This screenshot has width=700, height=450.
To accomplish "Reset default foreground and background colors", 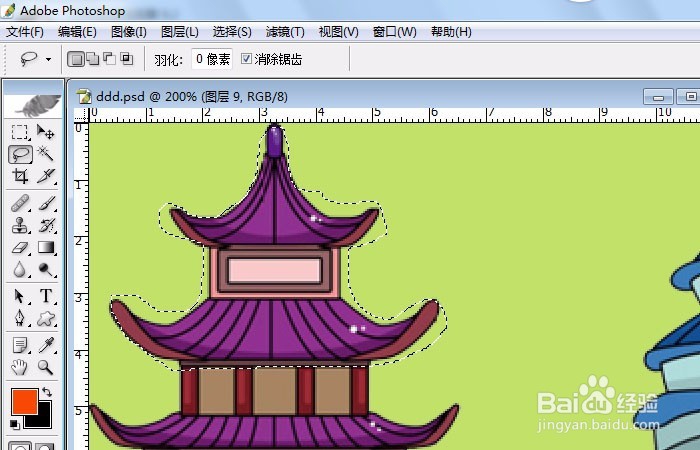I will 15,424.
